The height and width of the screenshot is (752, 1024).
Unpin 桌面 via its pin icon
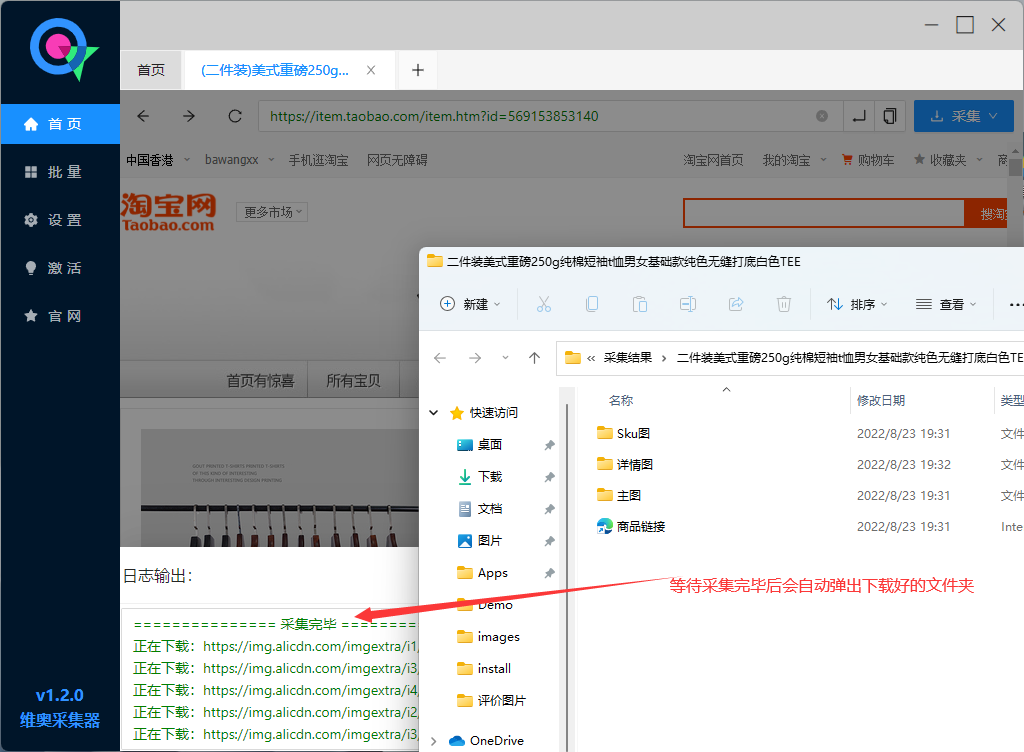[549, 445]
